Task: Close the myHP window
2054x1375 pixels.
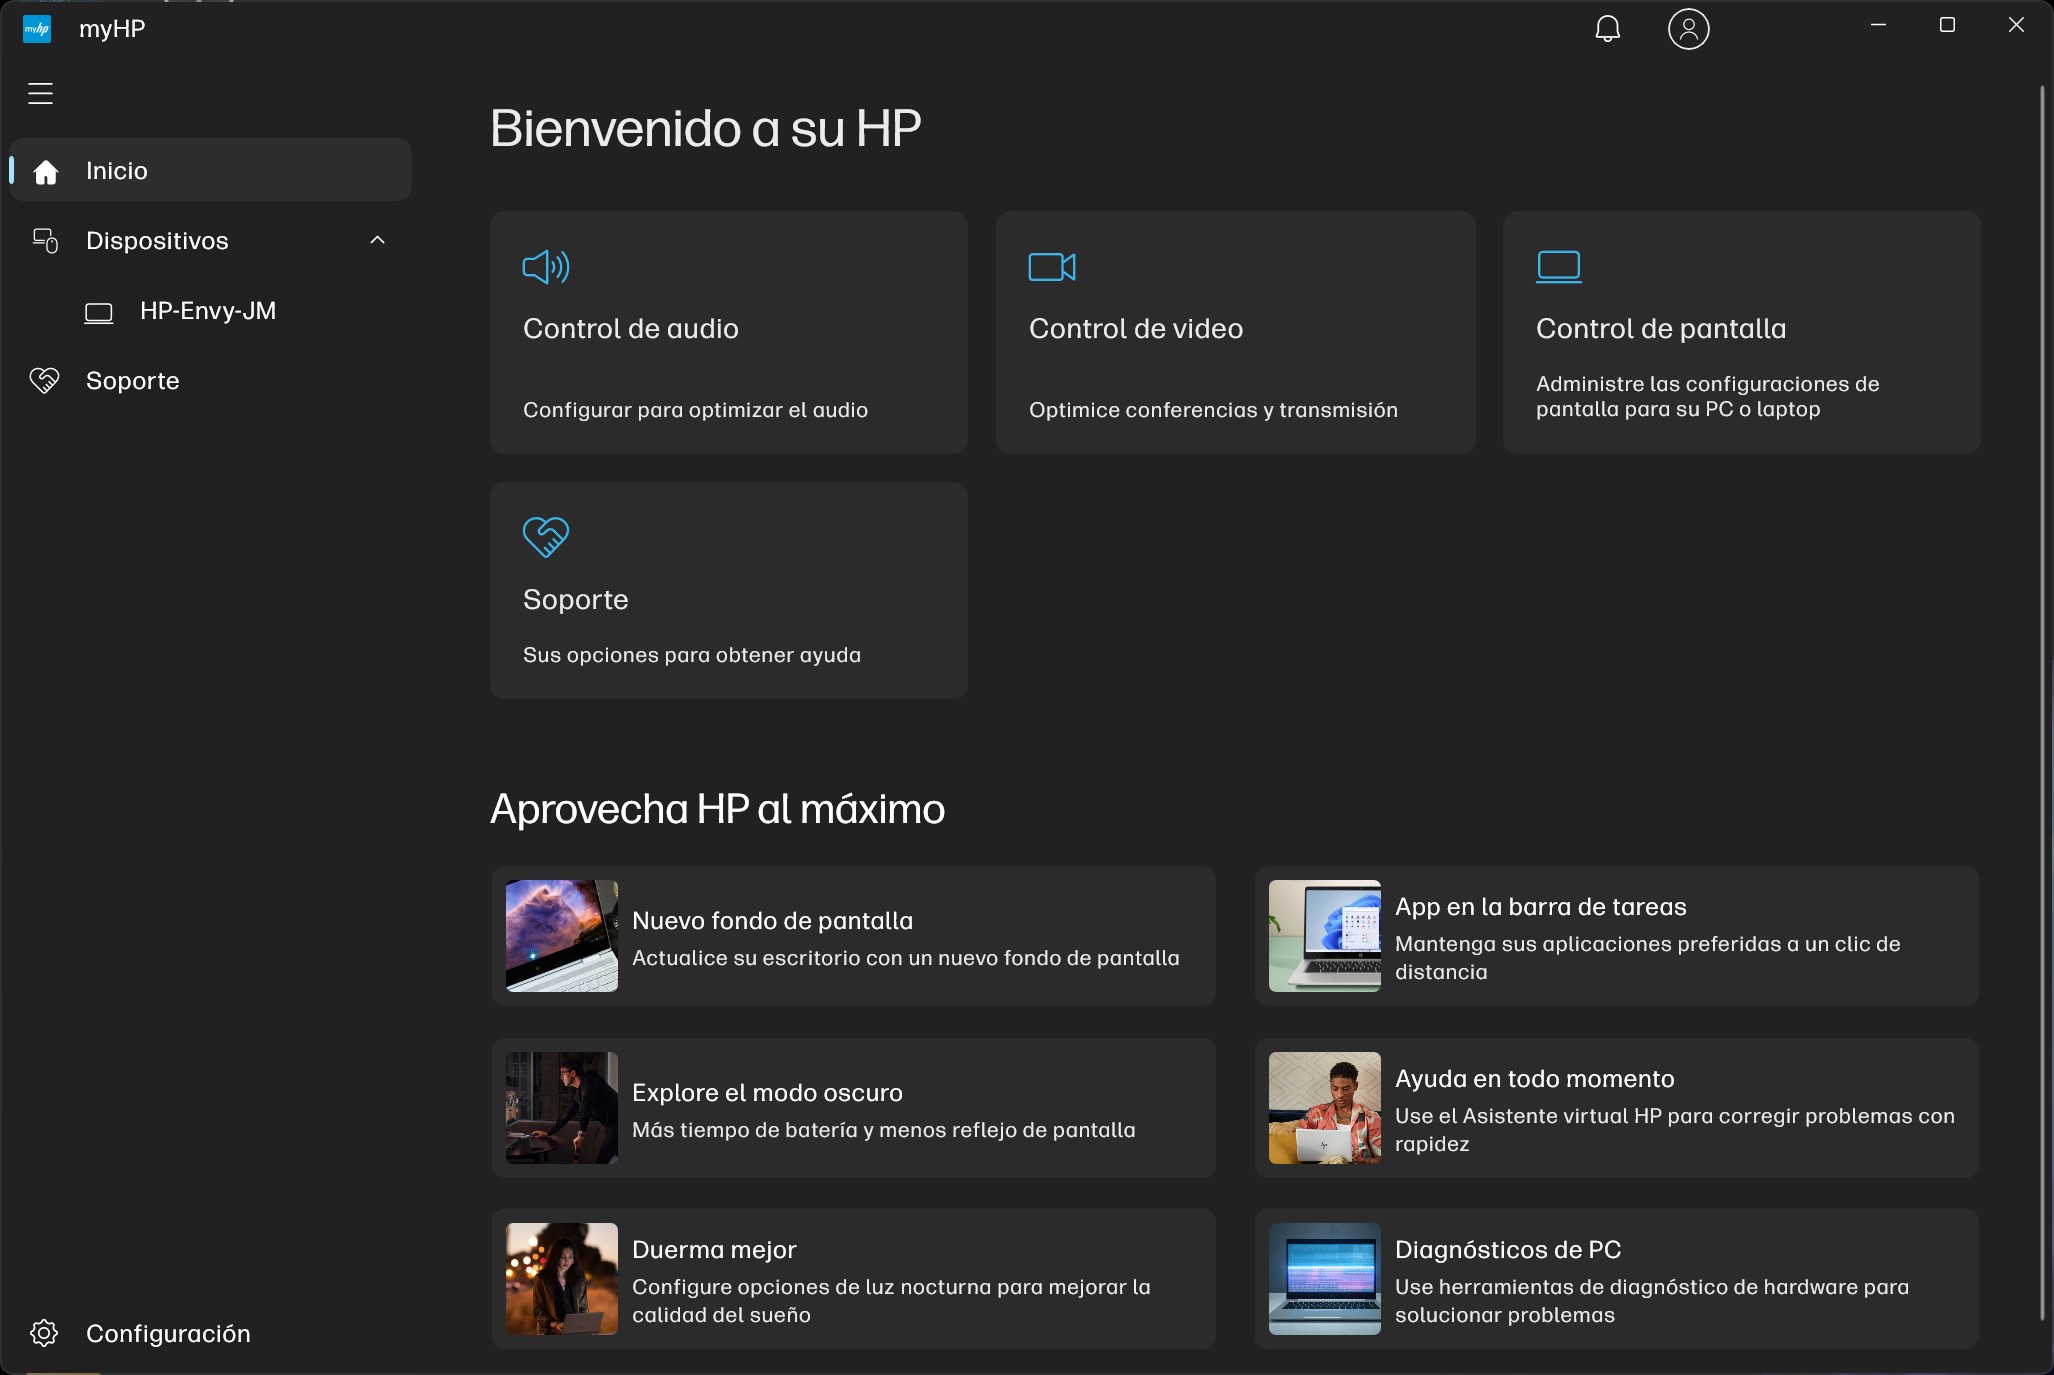Action: (x=2016, y=25)
